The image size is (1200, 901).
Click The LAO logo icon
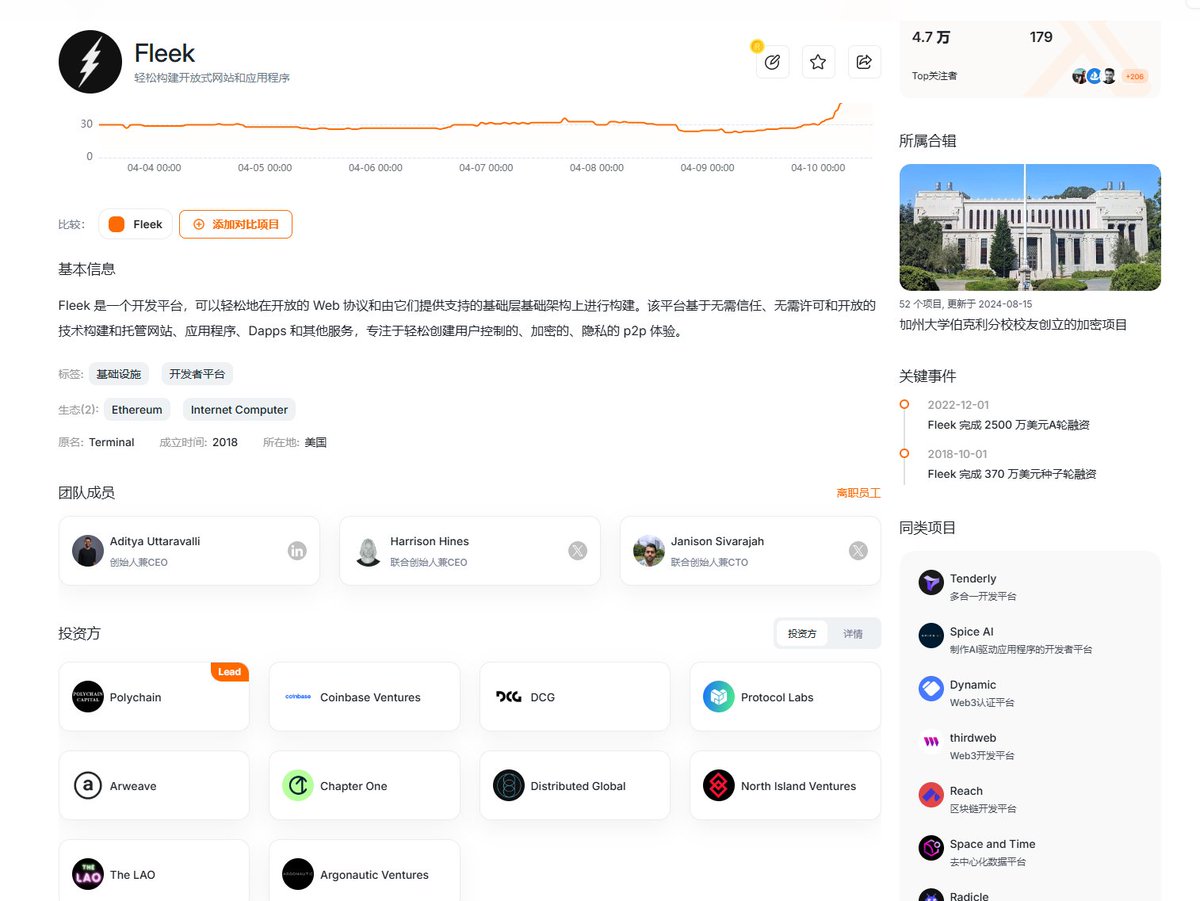point(88,874)
